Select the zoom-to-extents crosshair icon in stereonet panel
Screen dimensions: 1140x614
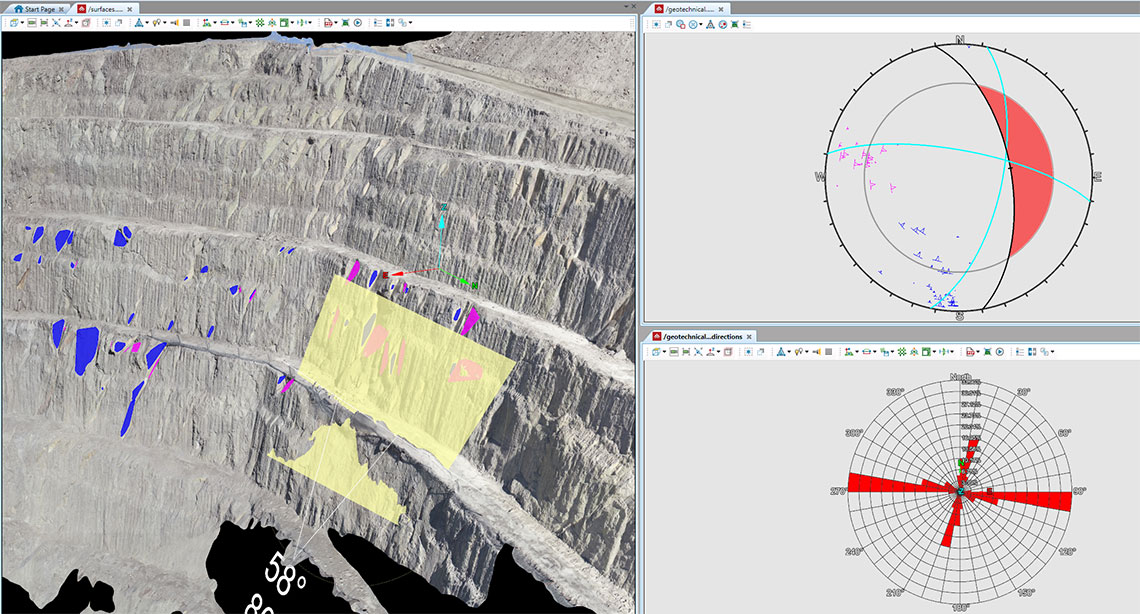point(656,24)
